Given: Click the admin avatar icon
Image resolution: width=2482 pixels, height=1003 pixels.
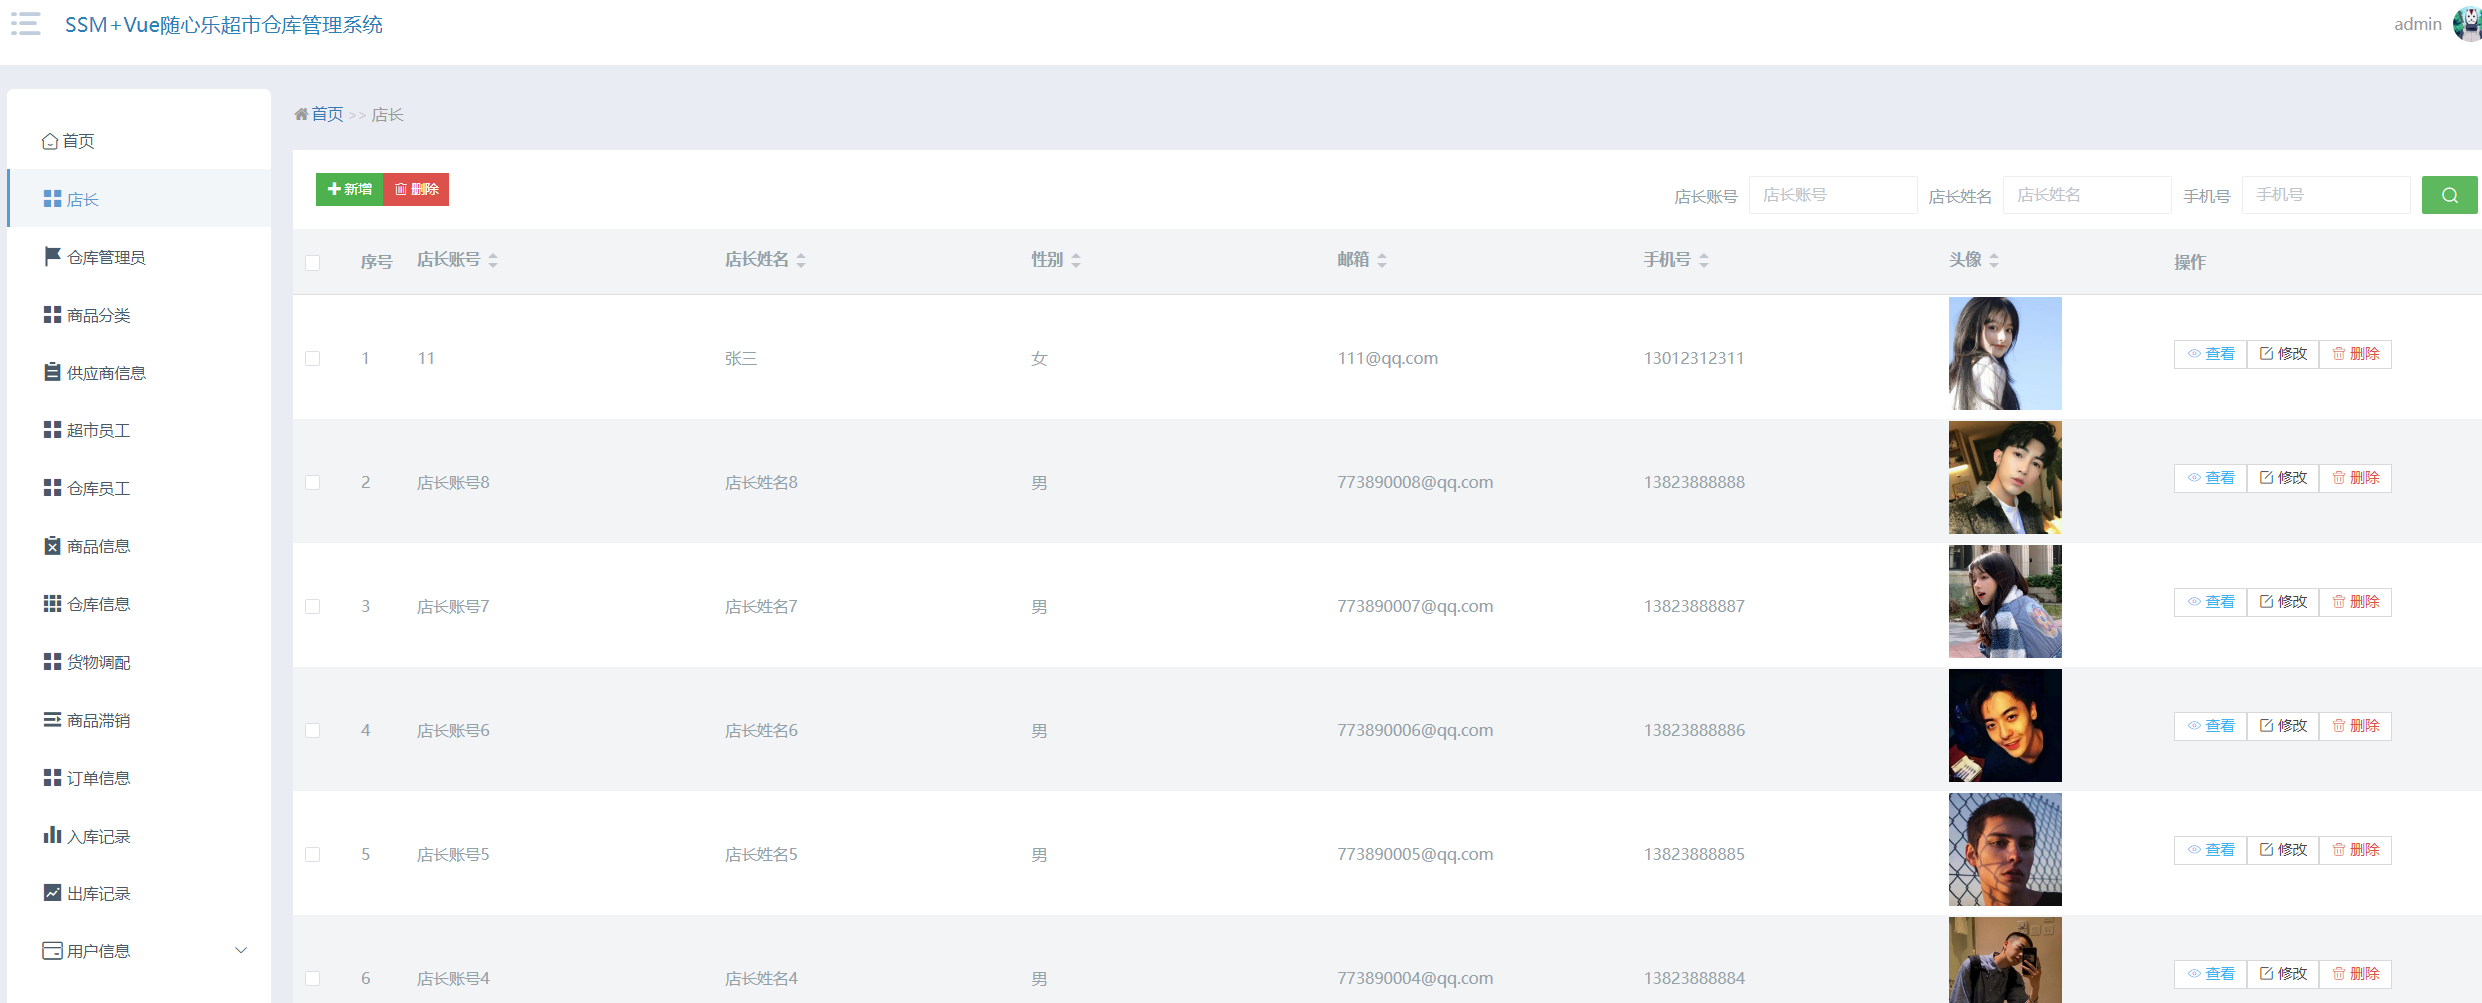Looking at the screenshot, I should pos(2468,24).
